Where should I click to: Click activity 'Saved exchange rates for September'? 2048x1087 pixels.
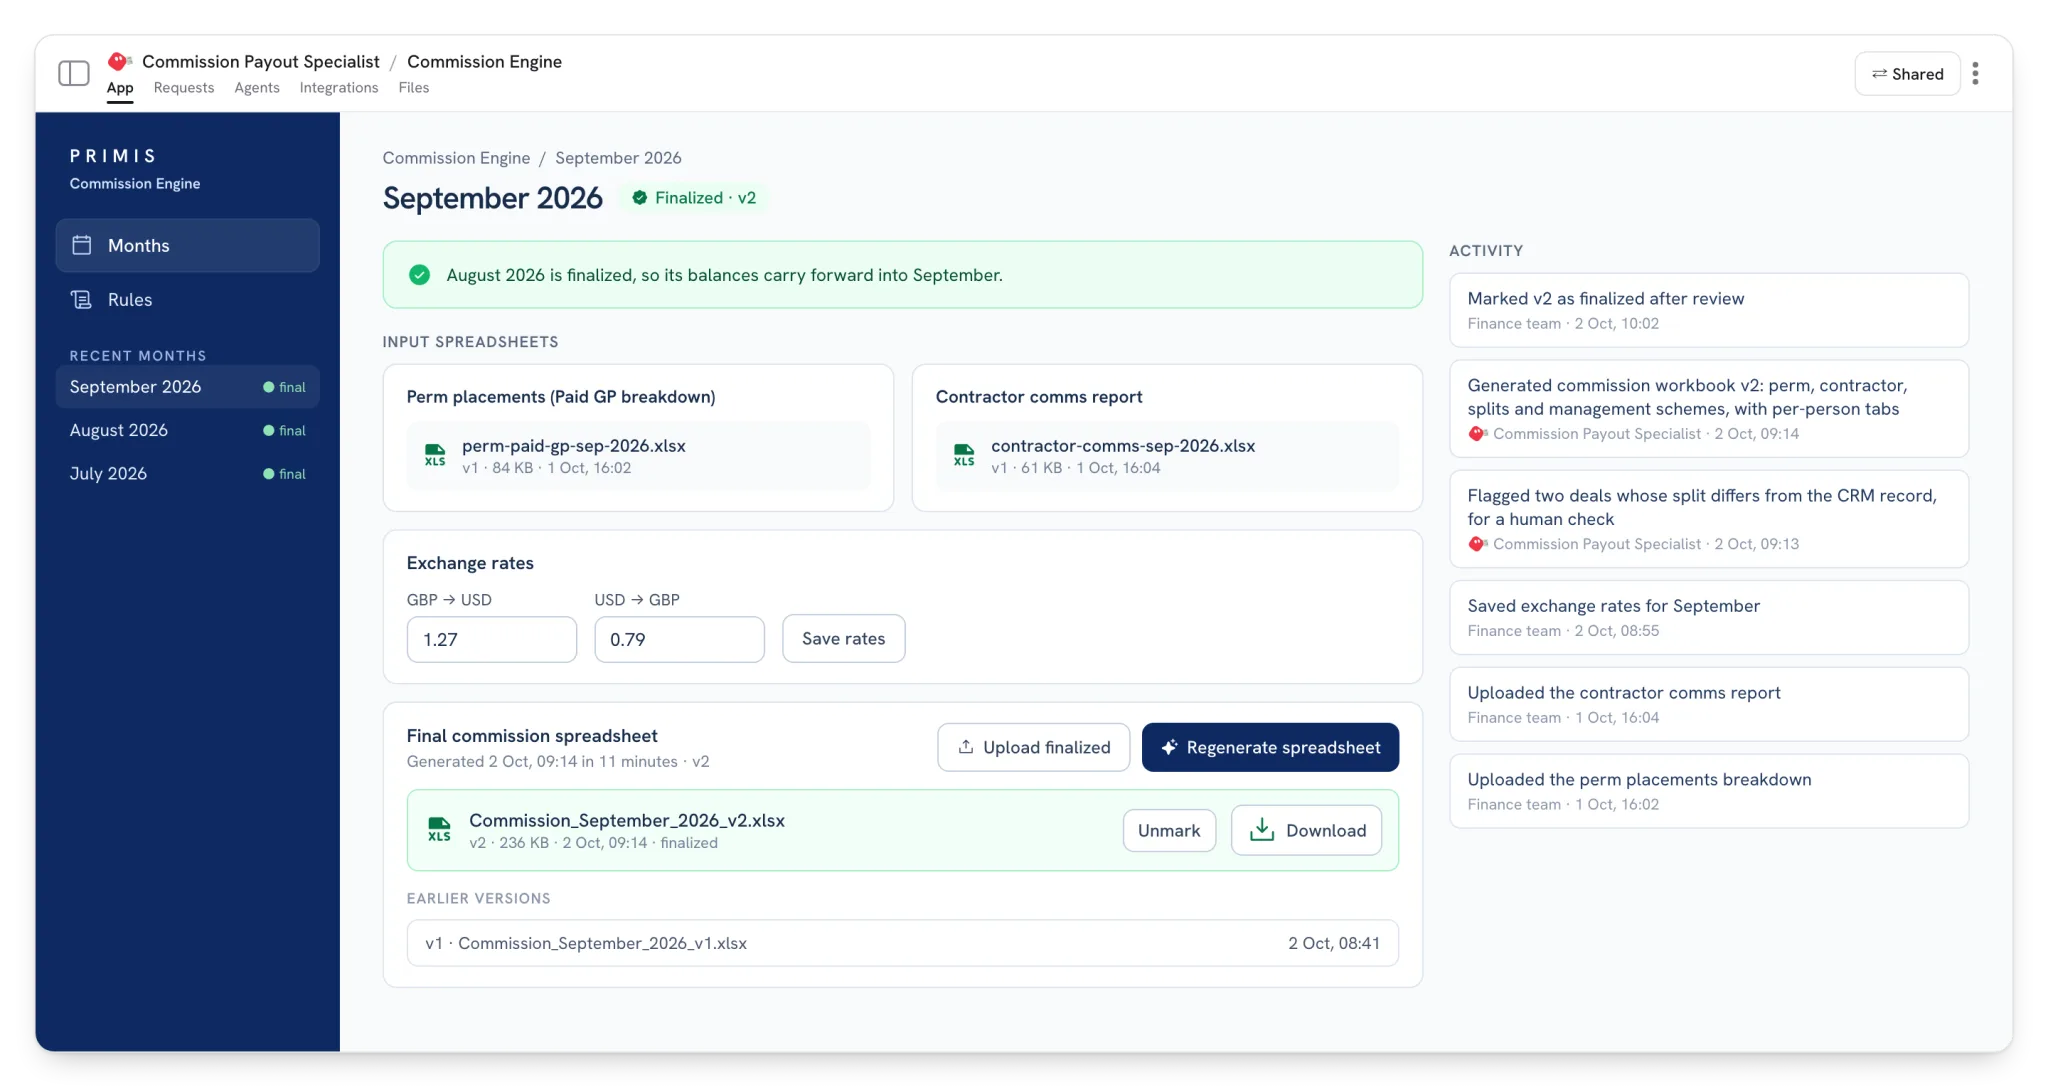[1709, 618]
